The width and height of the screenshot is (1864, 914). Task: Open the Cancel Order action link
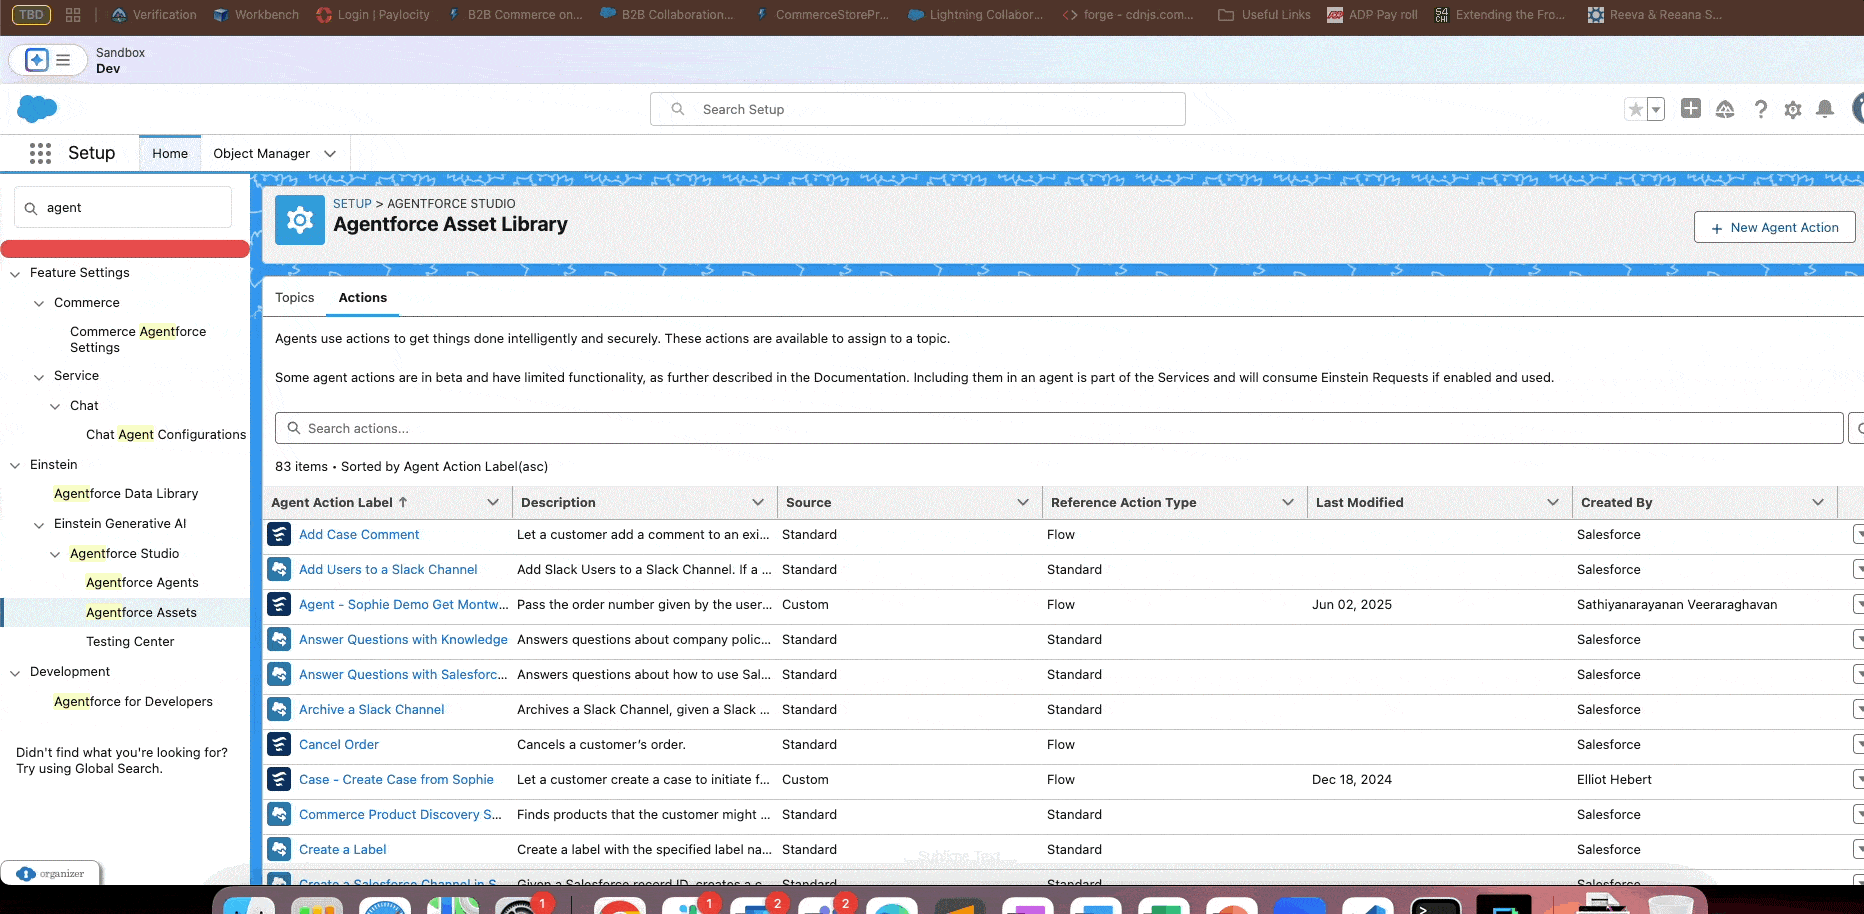(x=338, y=744)
